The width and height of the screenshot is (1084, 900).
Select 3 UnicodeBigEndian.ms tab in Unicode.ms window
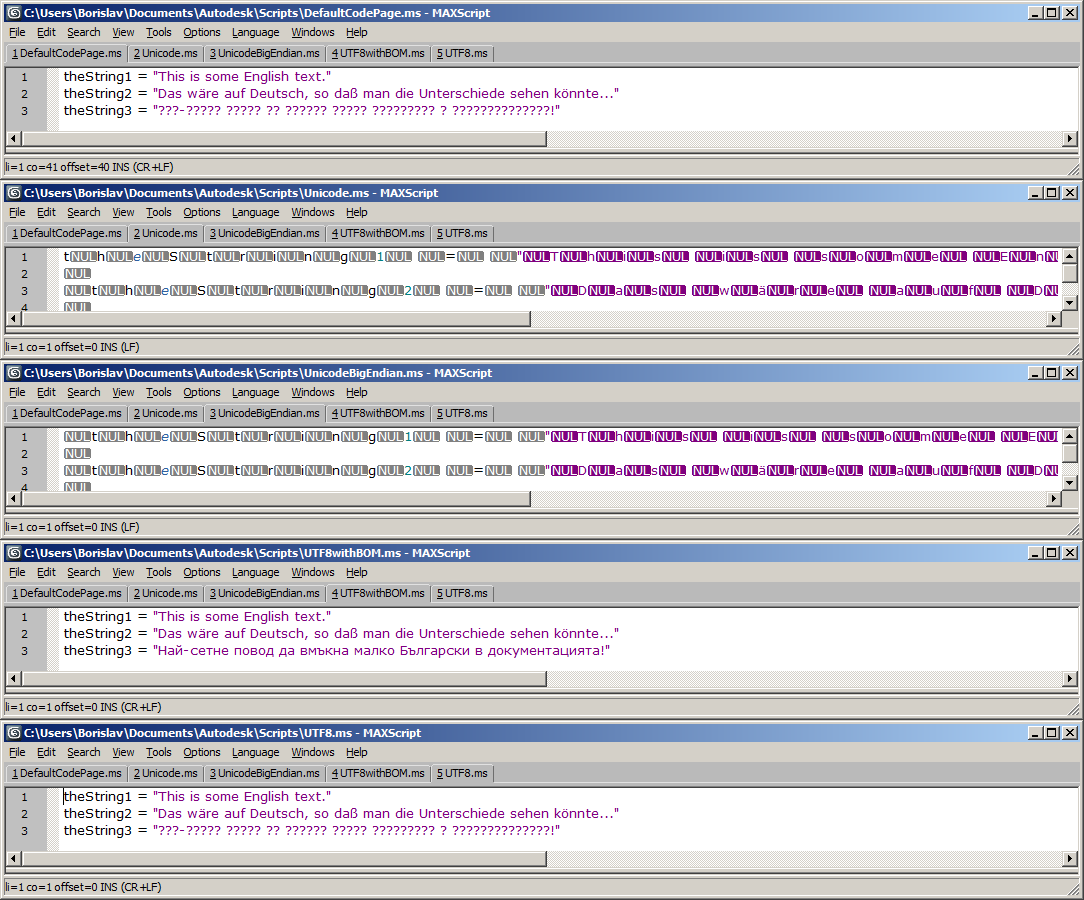(265, 234)
